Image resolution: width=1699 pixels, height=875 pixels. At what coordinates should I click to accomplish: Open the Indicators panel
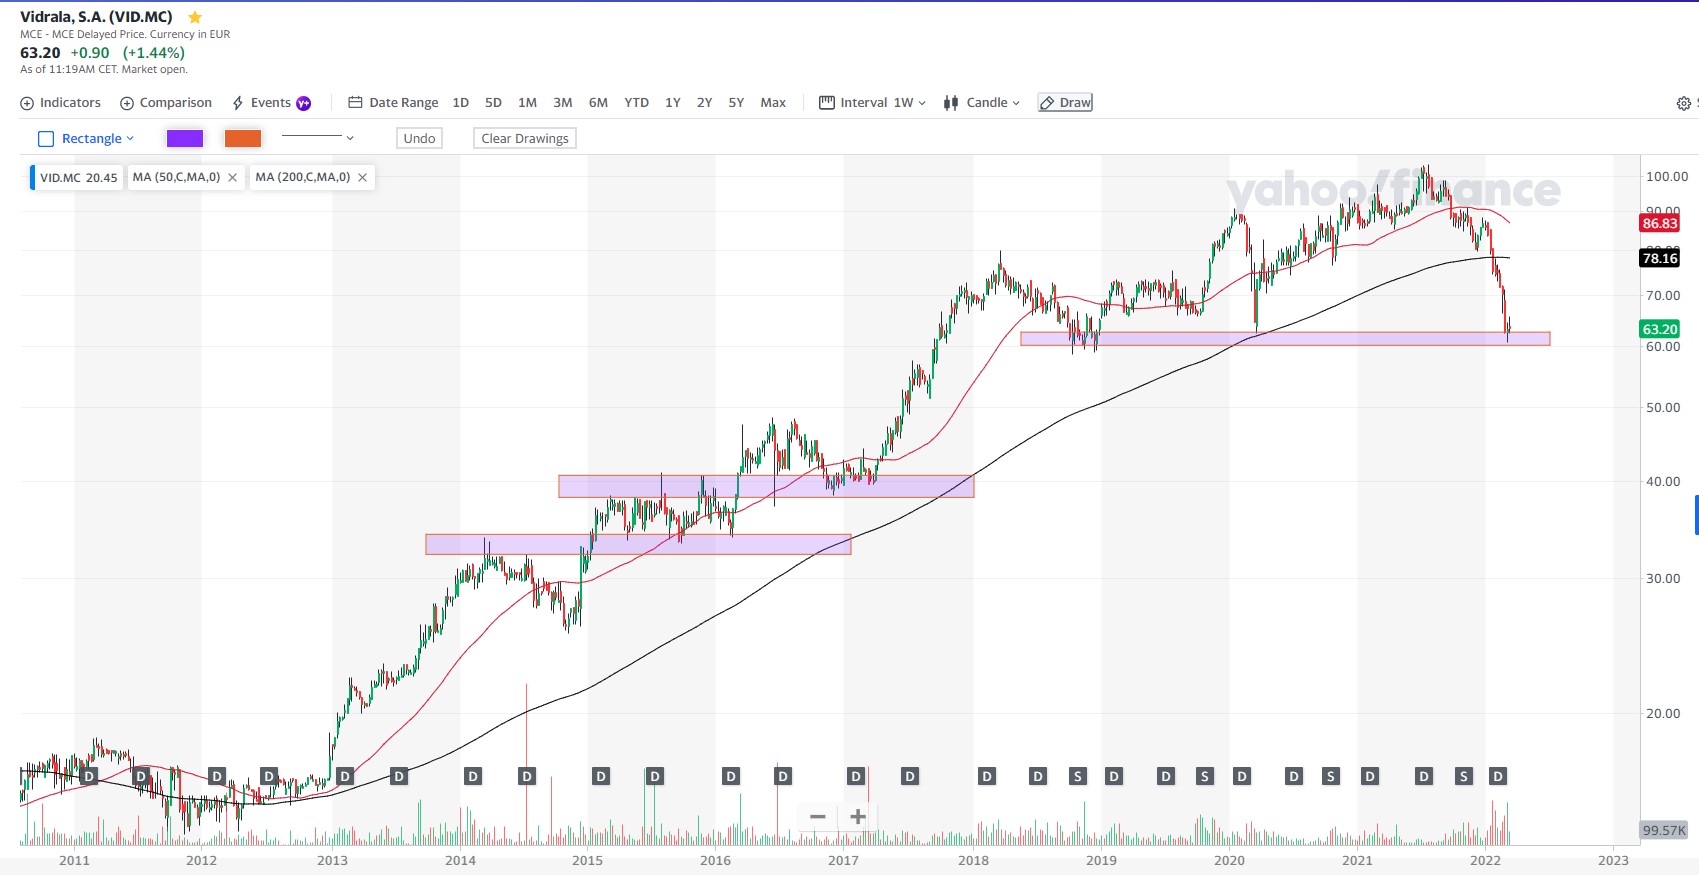pyautogui.click(x=61, y=103)
